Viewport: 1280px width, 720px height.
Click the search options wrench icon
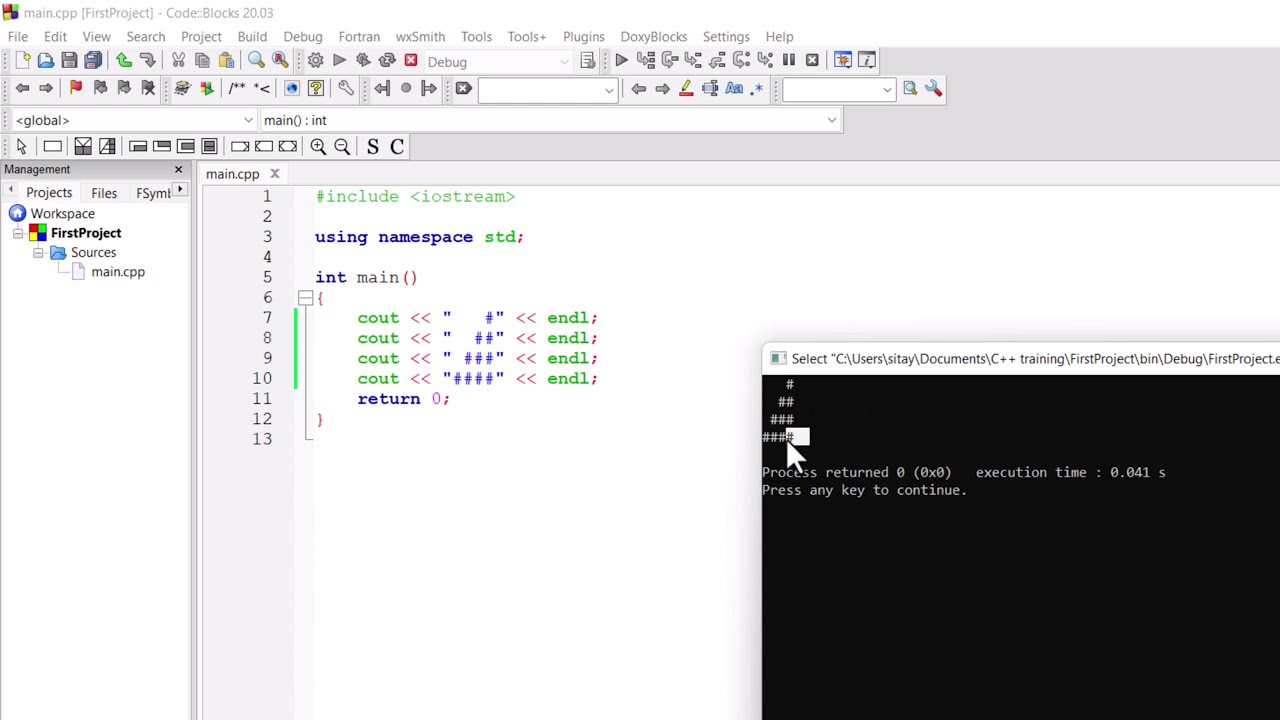(x=933, y=89)
